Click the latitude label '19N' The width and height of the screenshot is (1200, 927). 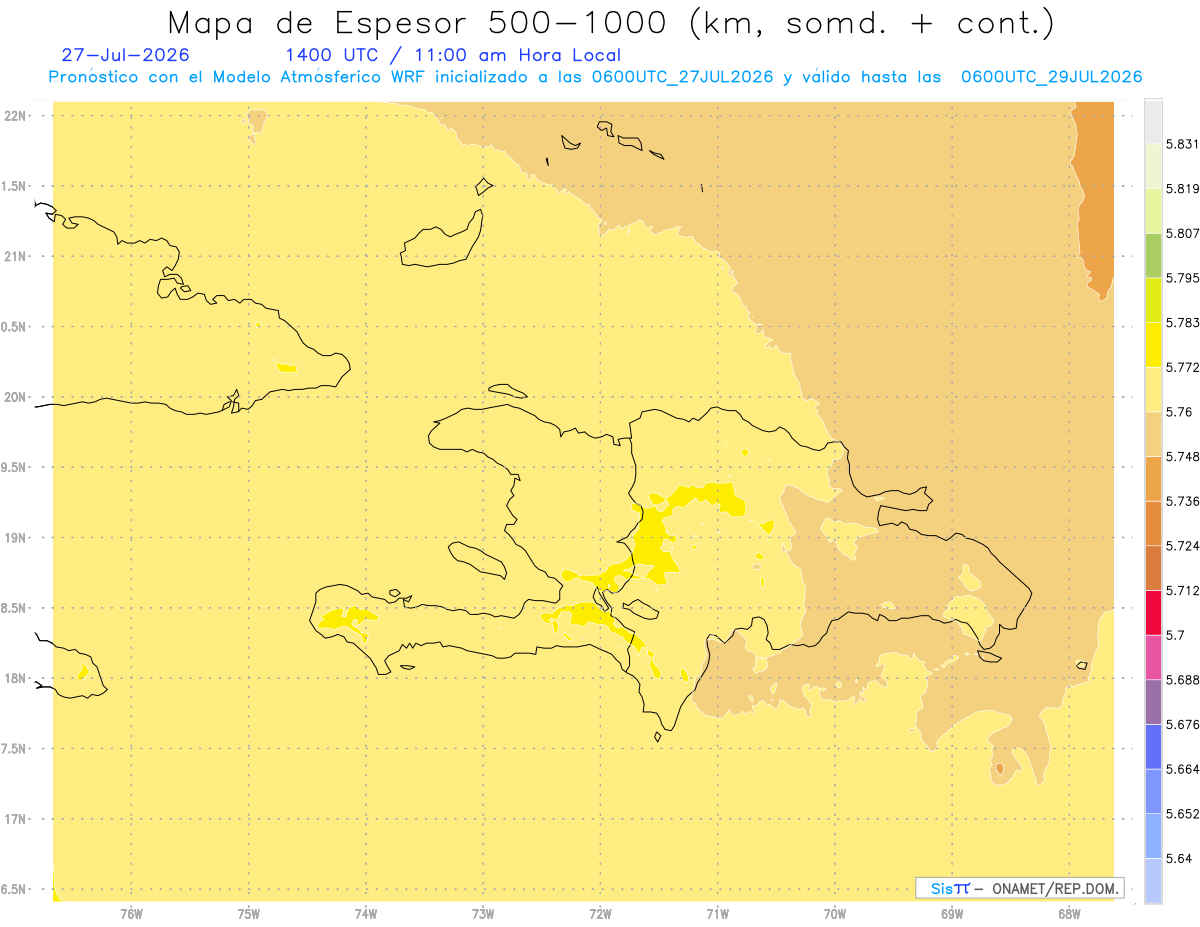point(14,538)
